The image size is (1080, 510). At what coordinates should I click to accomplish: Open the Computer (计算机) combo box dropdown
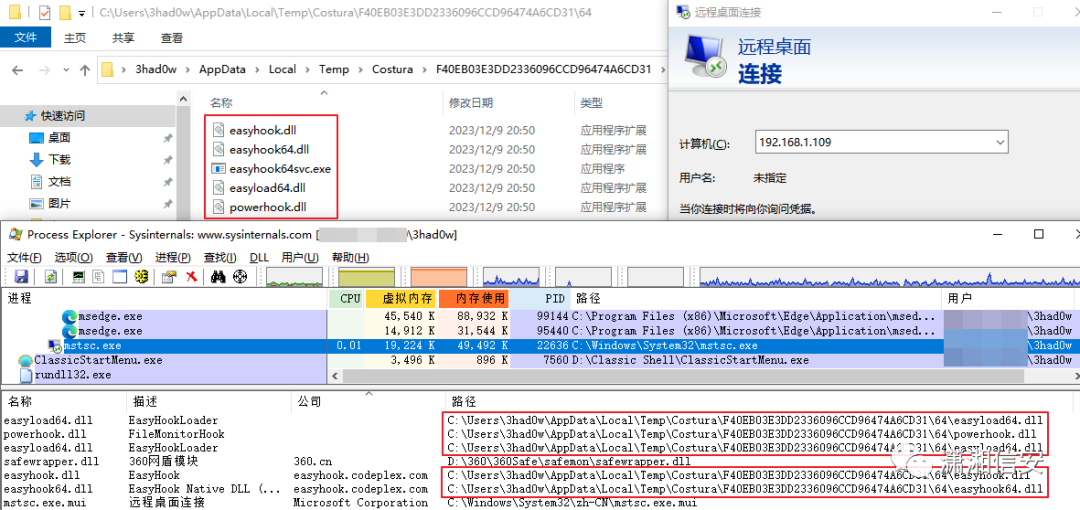click(x=1001, y=143)
